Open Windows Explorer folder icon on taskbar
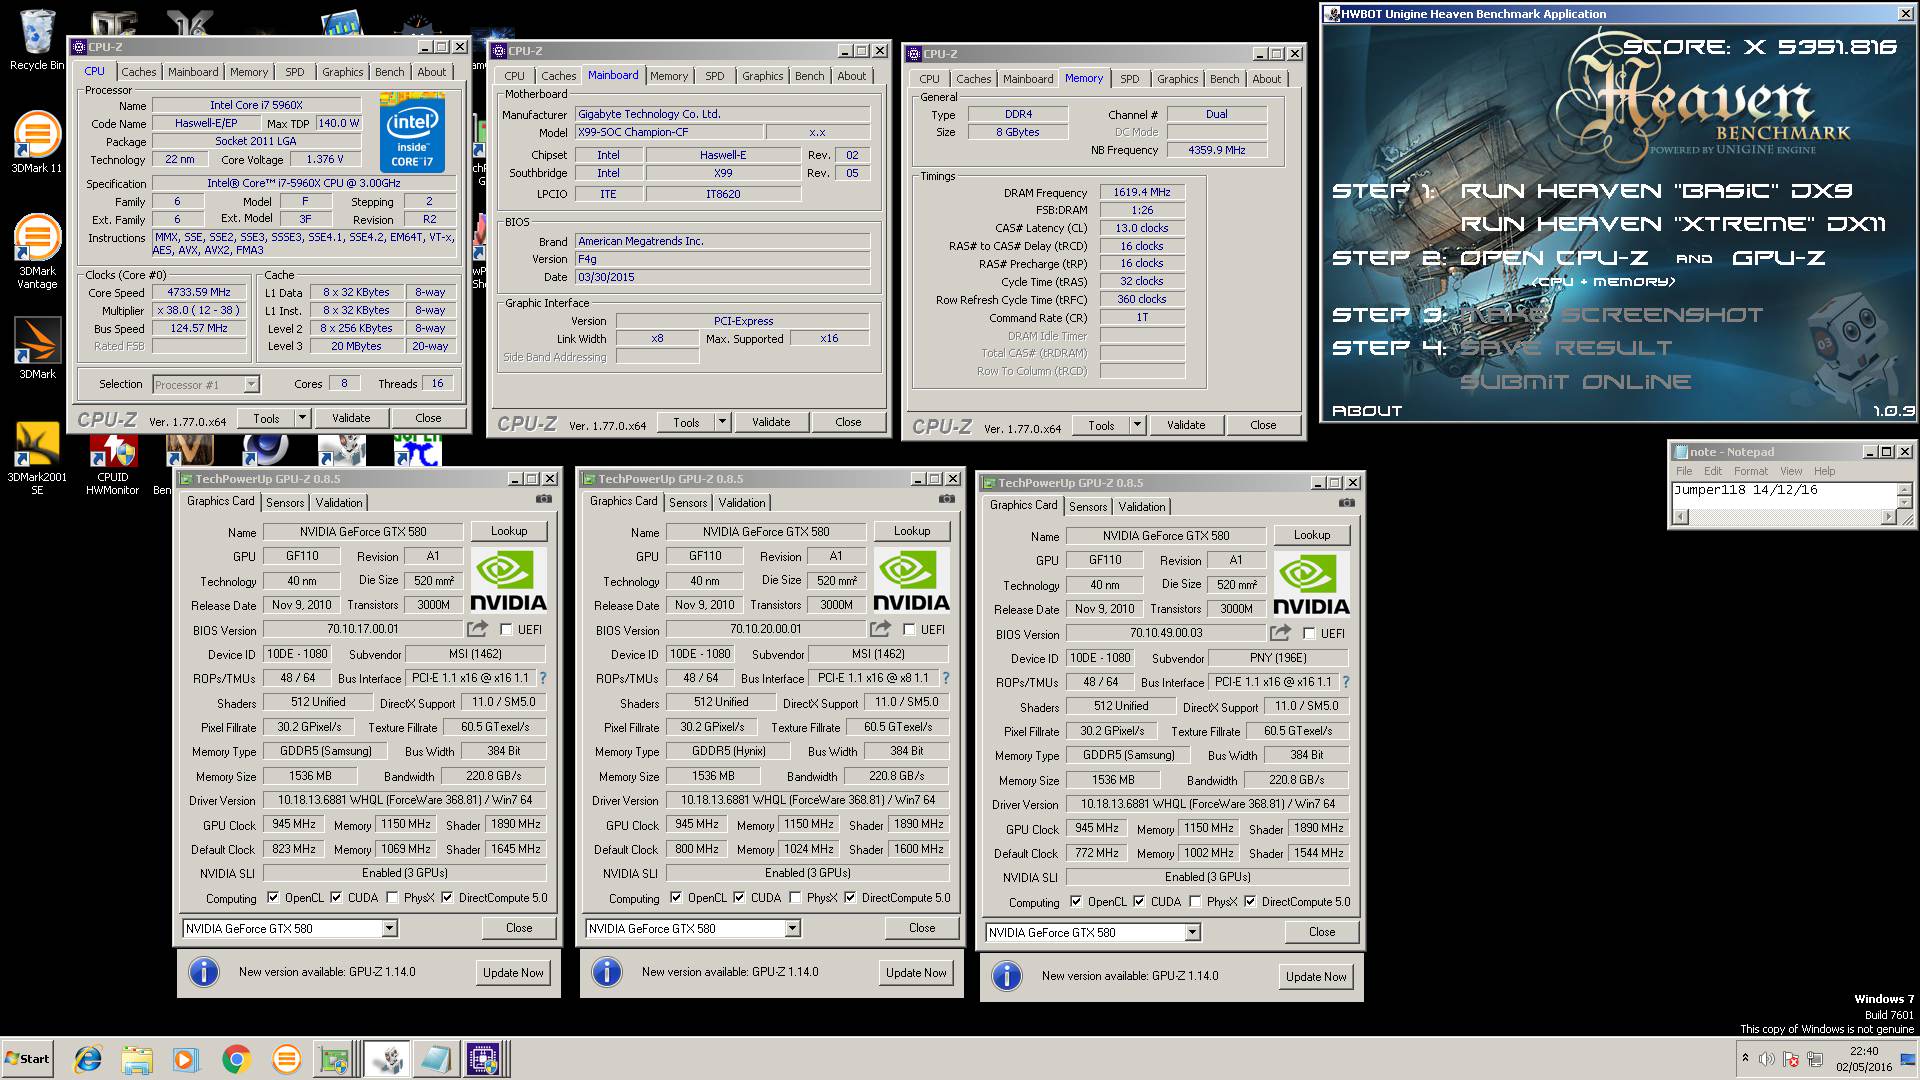The image size is (1920, 1080). pyautogui.click(x=137, y=1059)
